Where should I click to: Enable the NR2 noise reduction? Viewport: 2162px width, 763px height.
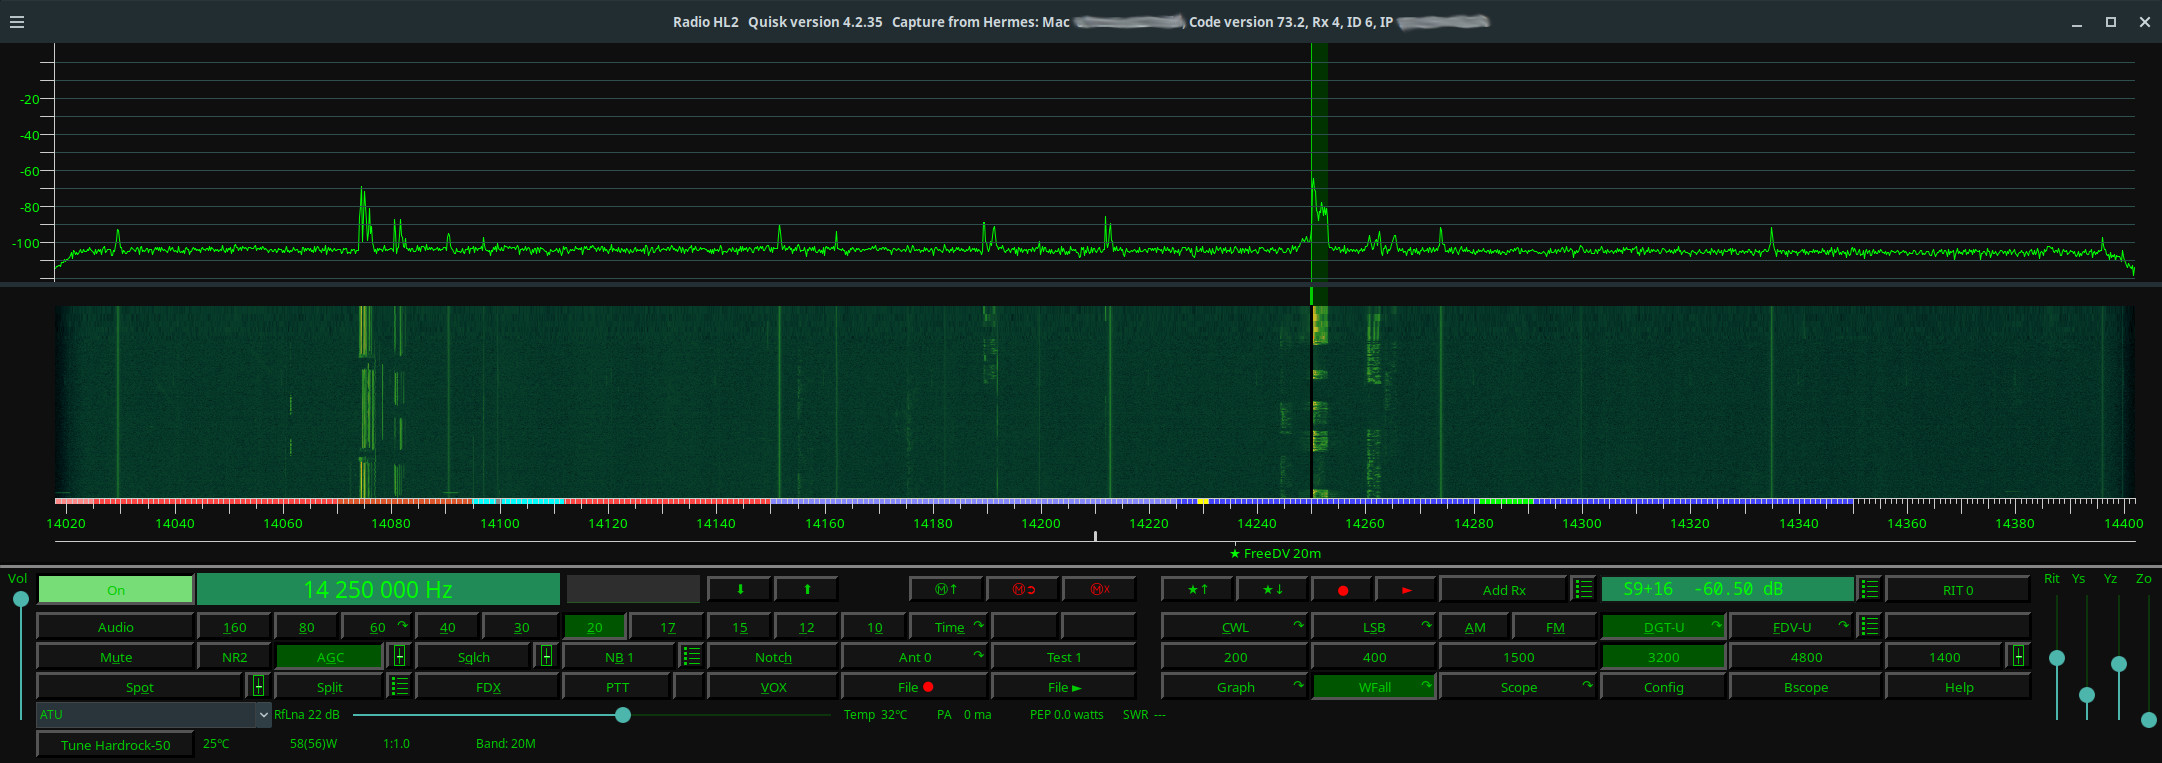pyautogui.click(x=234, y=657)
